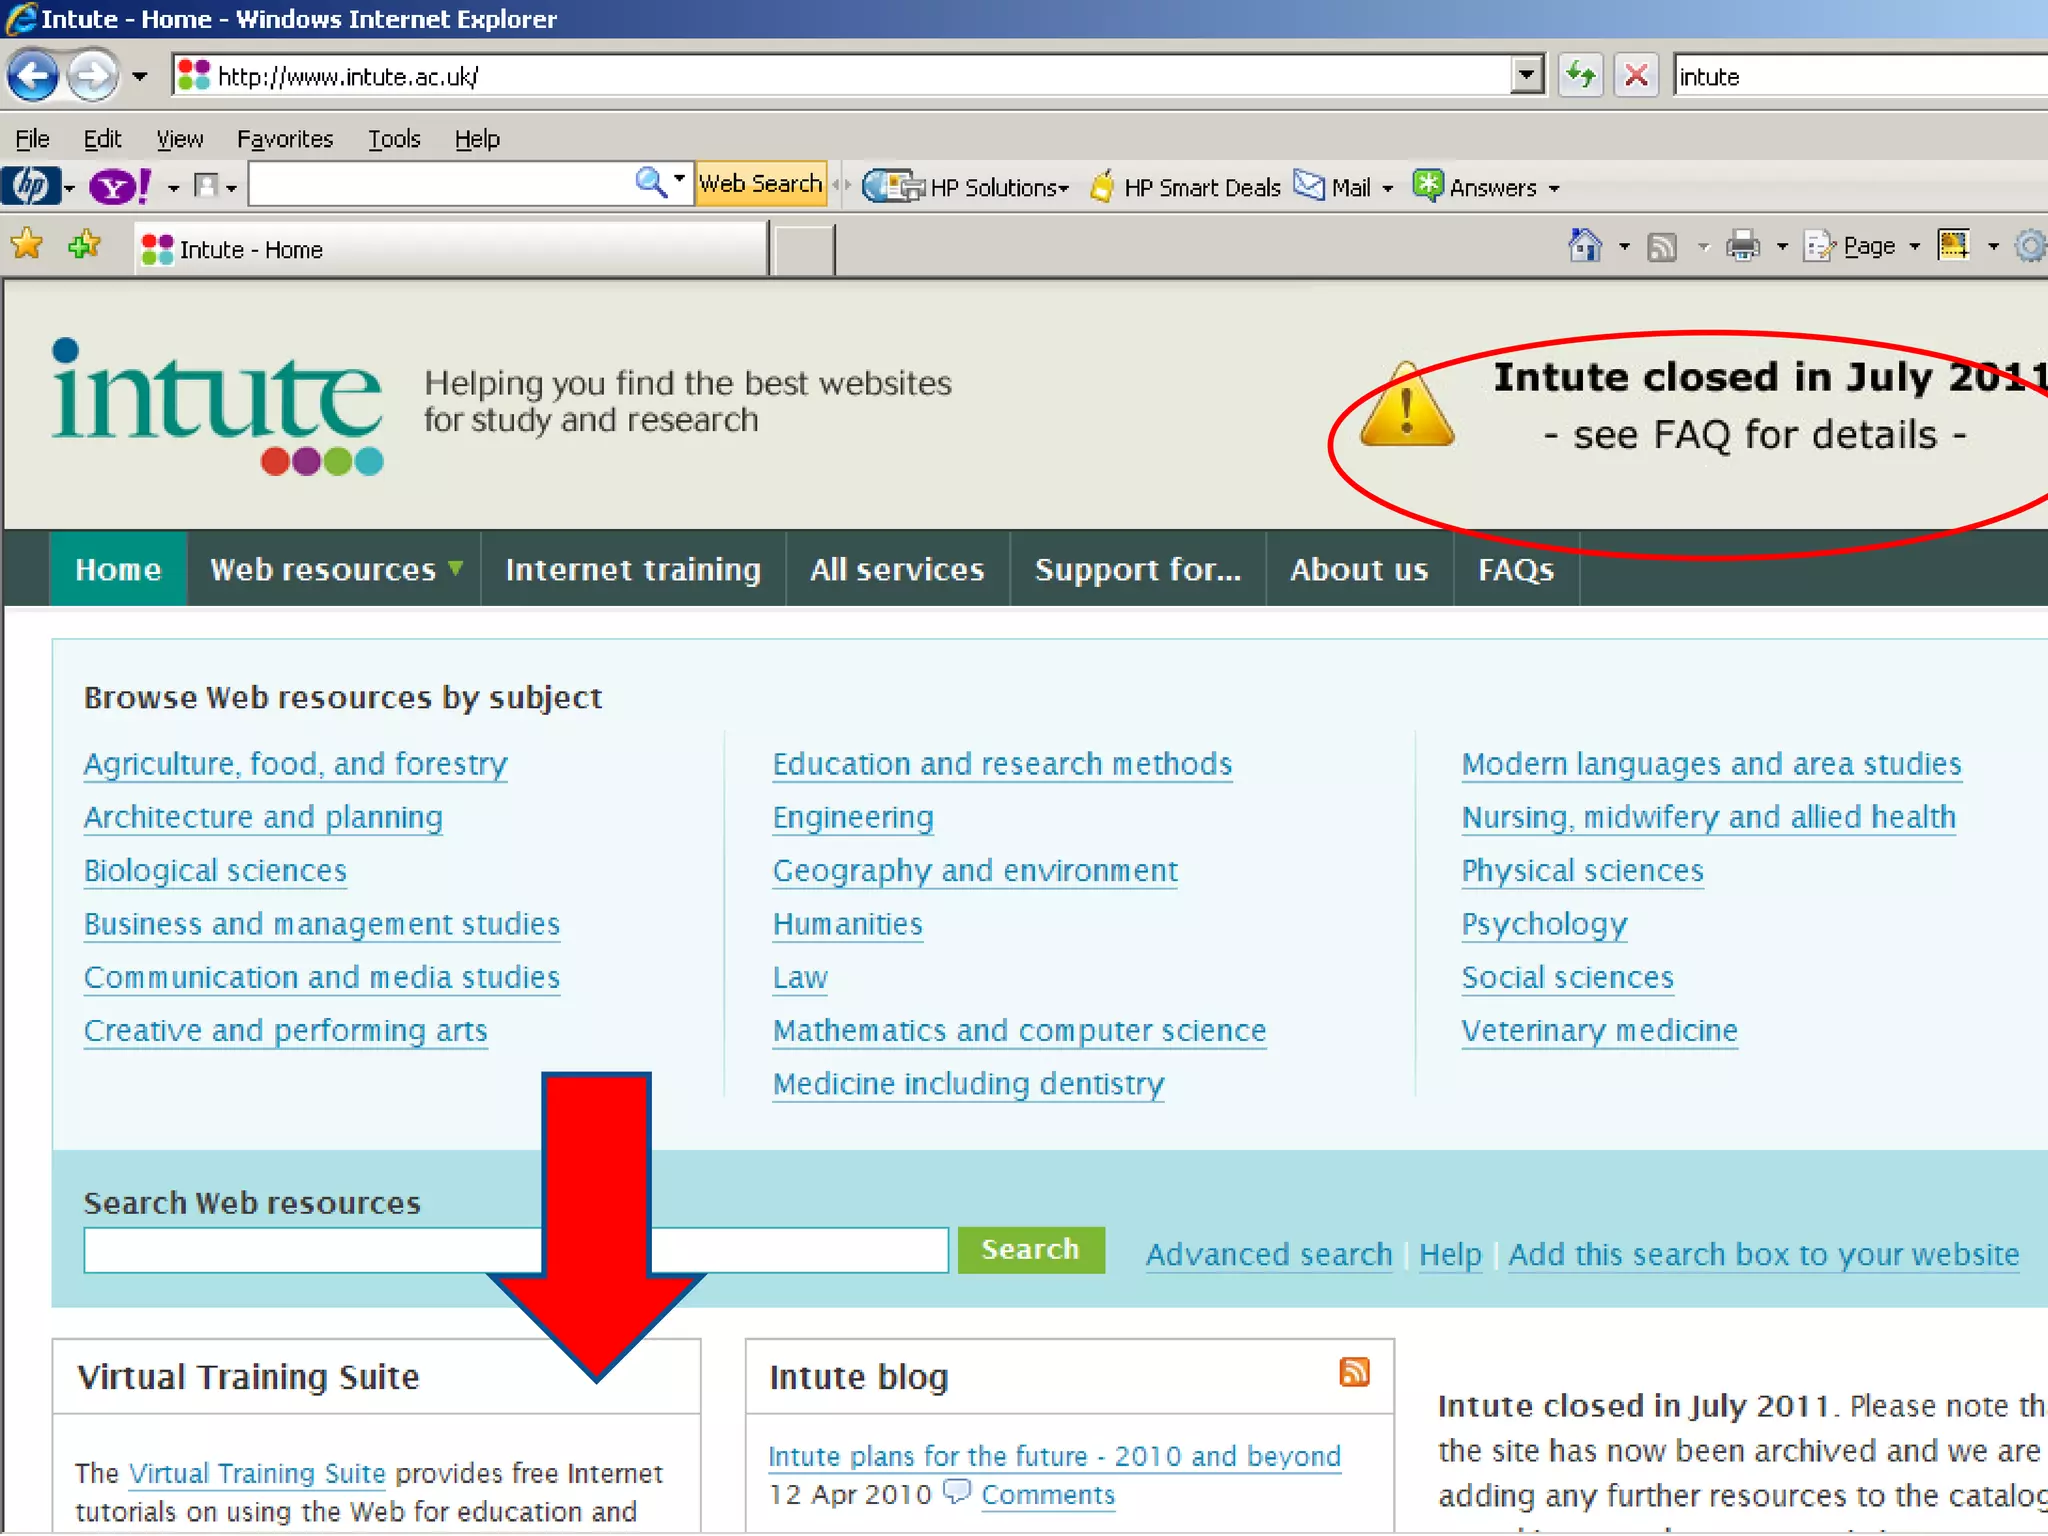
Task: Open the Intute blog RSS feed icon
Action: 1354,1372
